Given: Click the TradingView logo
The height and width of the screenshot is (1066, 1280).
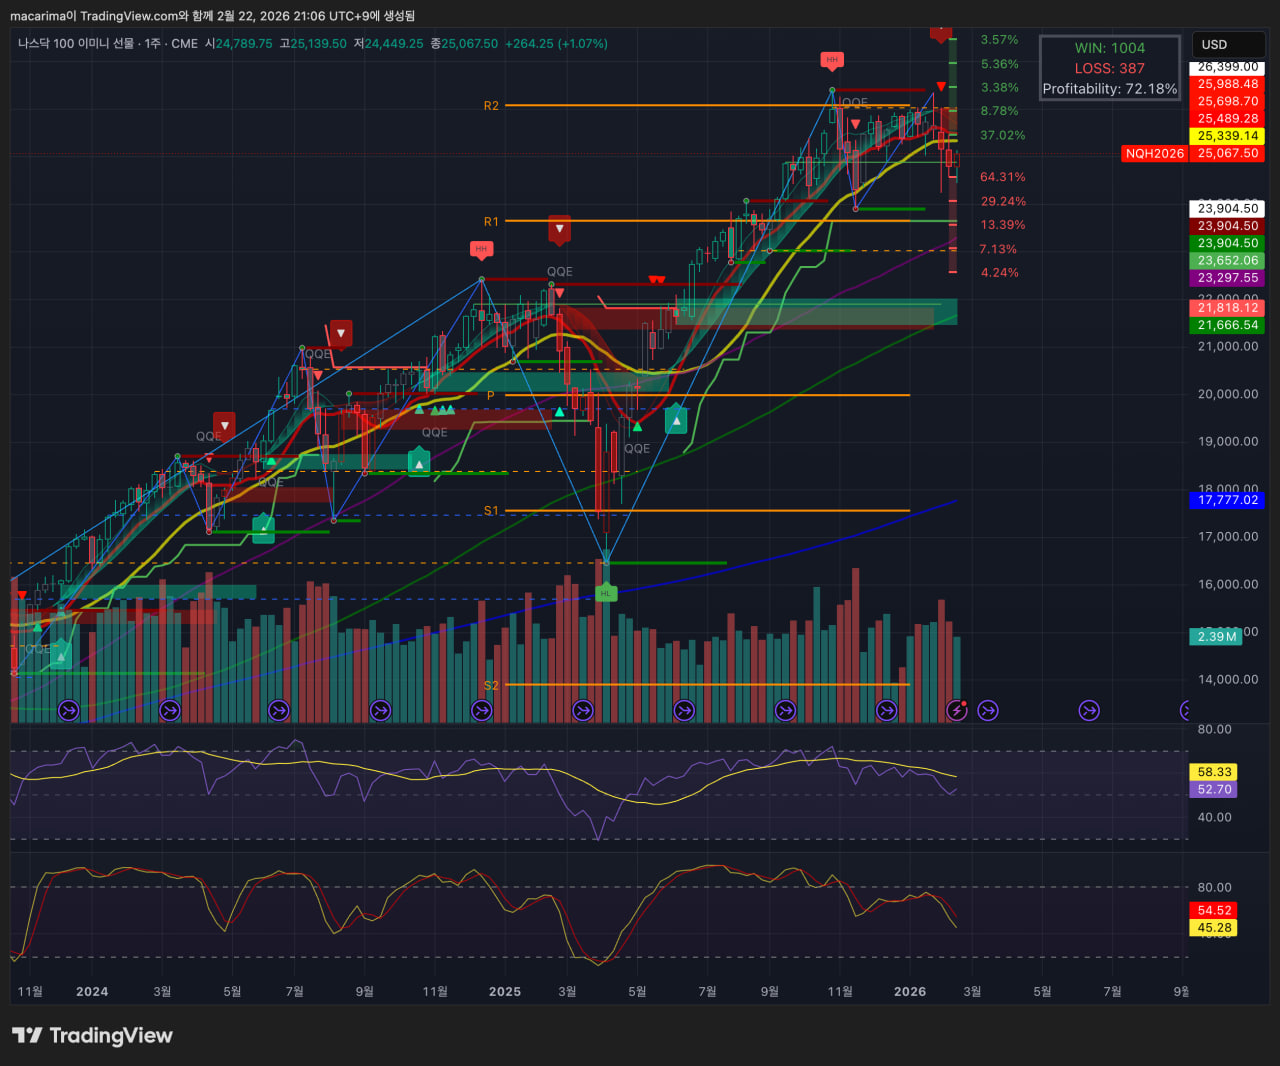Looking at the screenshot, I should pyautogui.click(x=92, y=1035).
